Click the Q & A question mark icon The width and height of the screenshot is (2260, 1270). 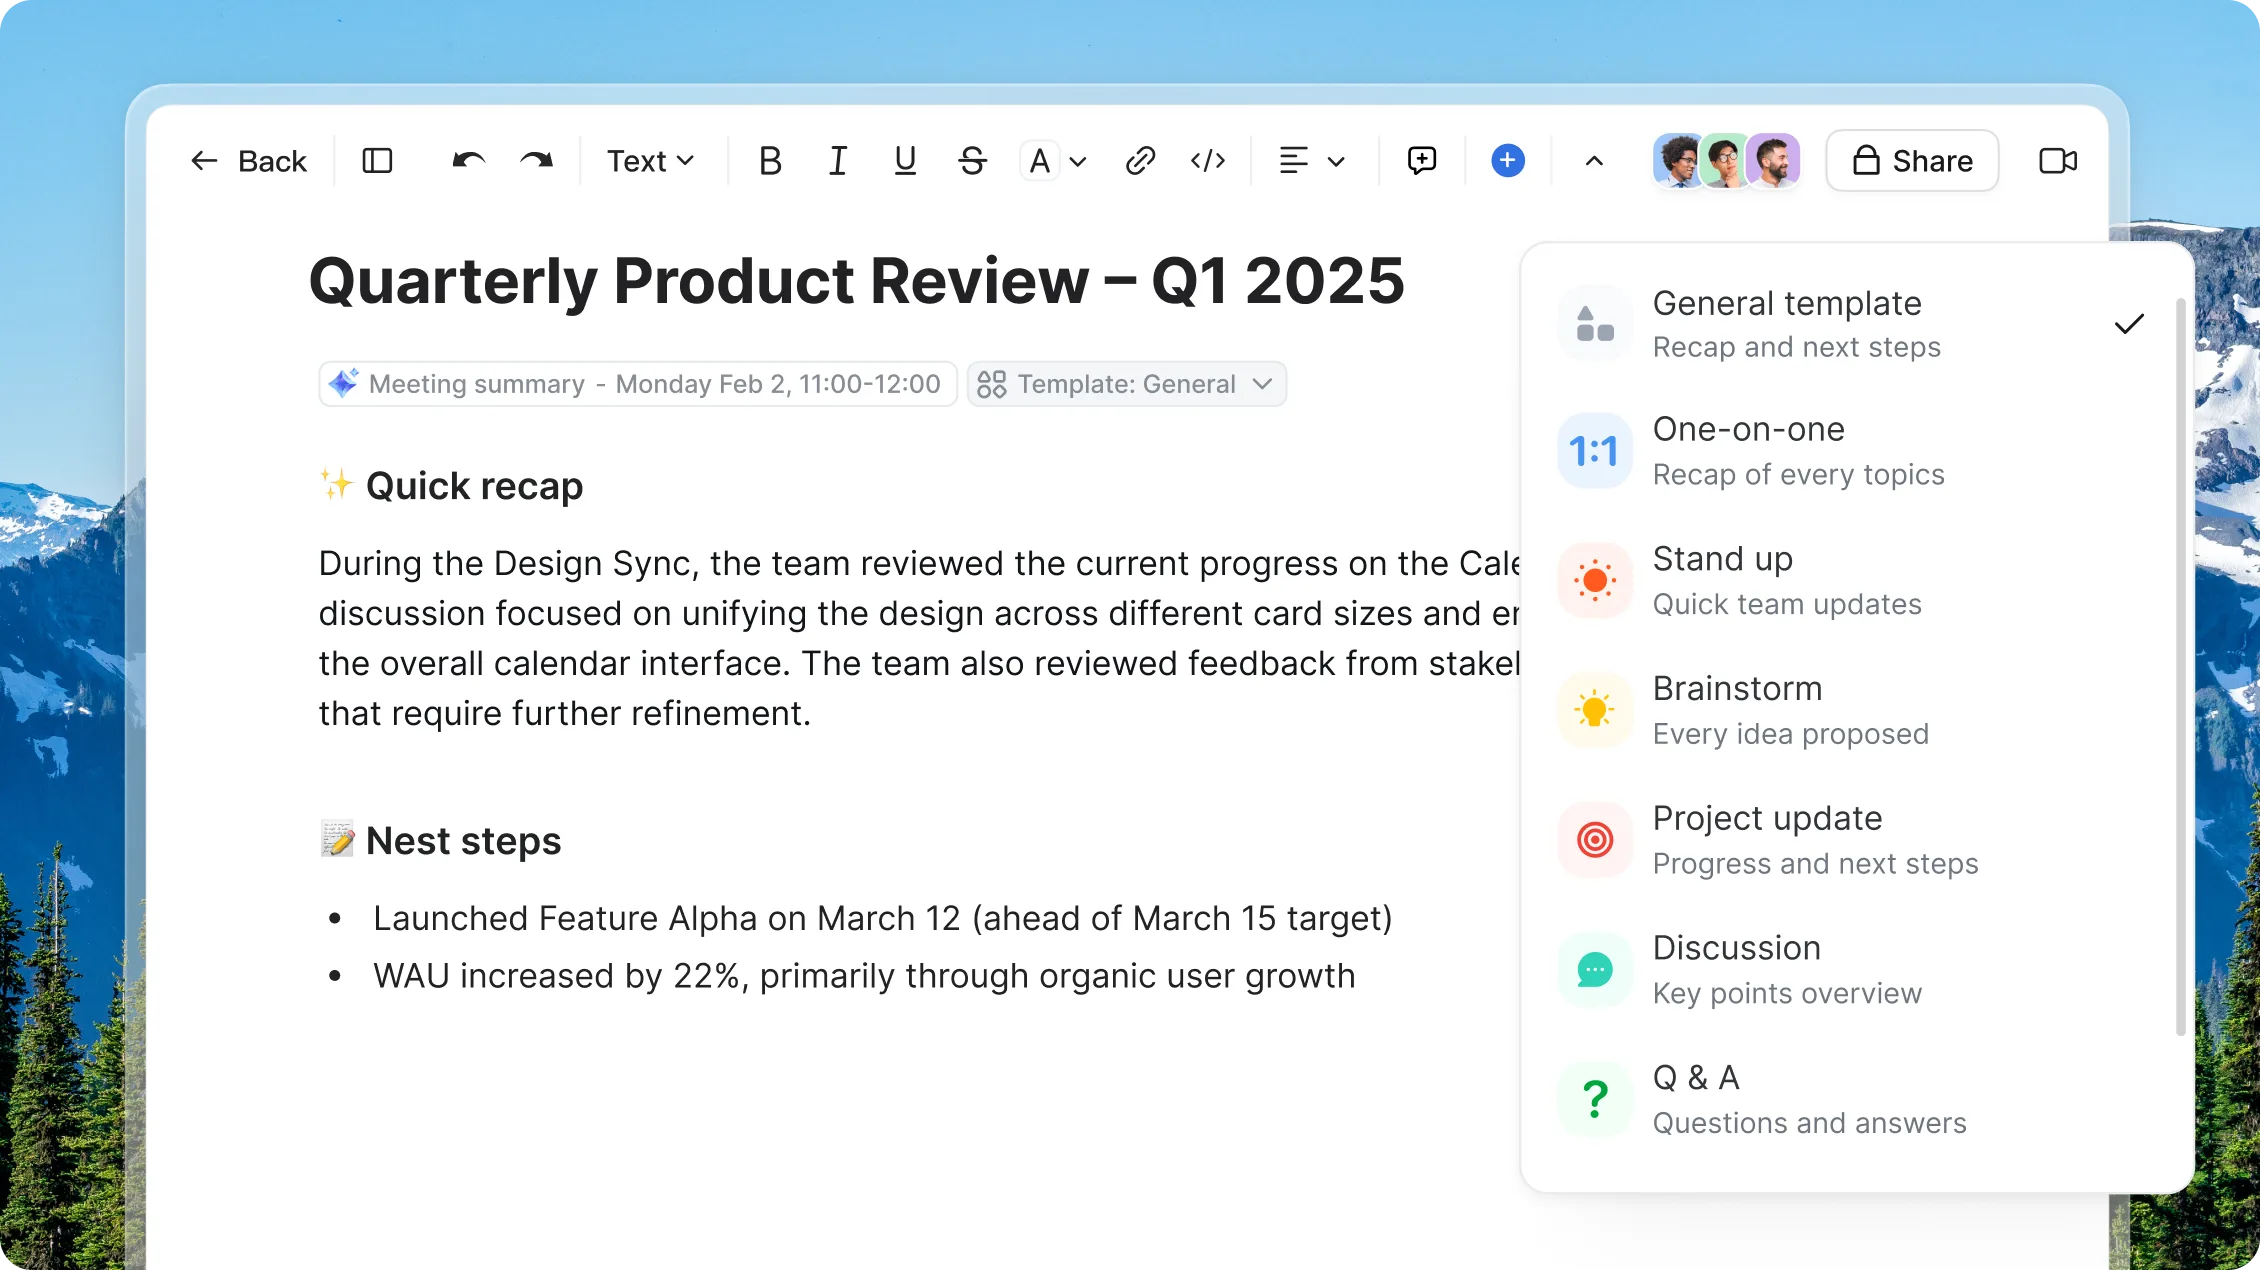[x=1595, y=1099]
